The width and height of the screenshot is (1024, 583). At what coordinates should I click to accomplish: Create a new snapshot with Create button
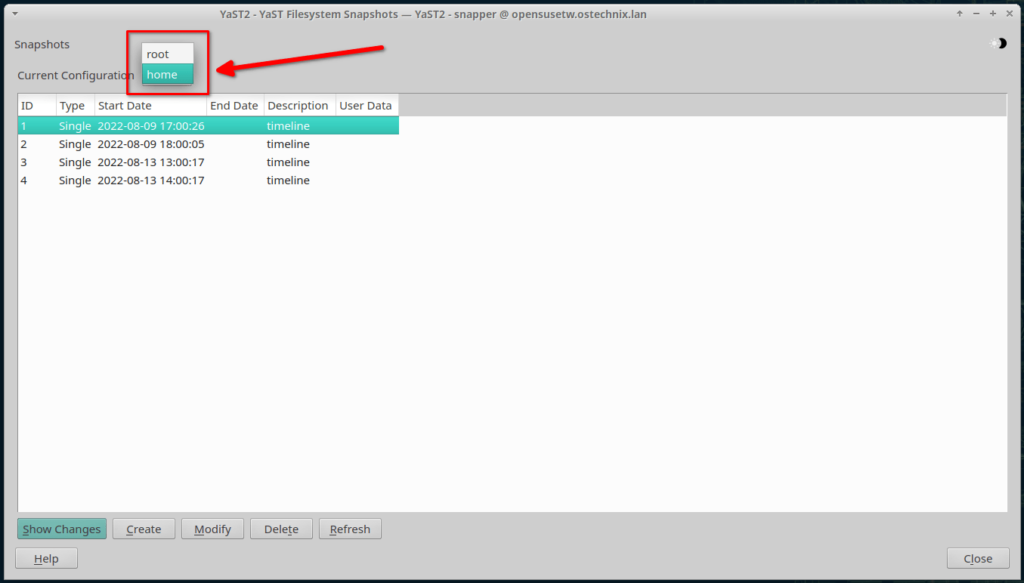click(144, 529)
